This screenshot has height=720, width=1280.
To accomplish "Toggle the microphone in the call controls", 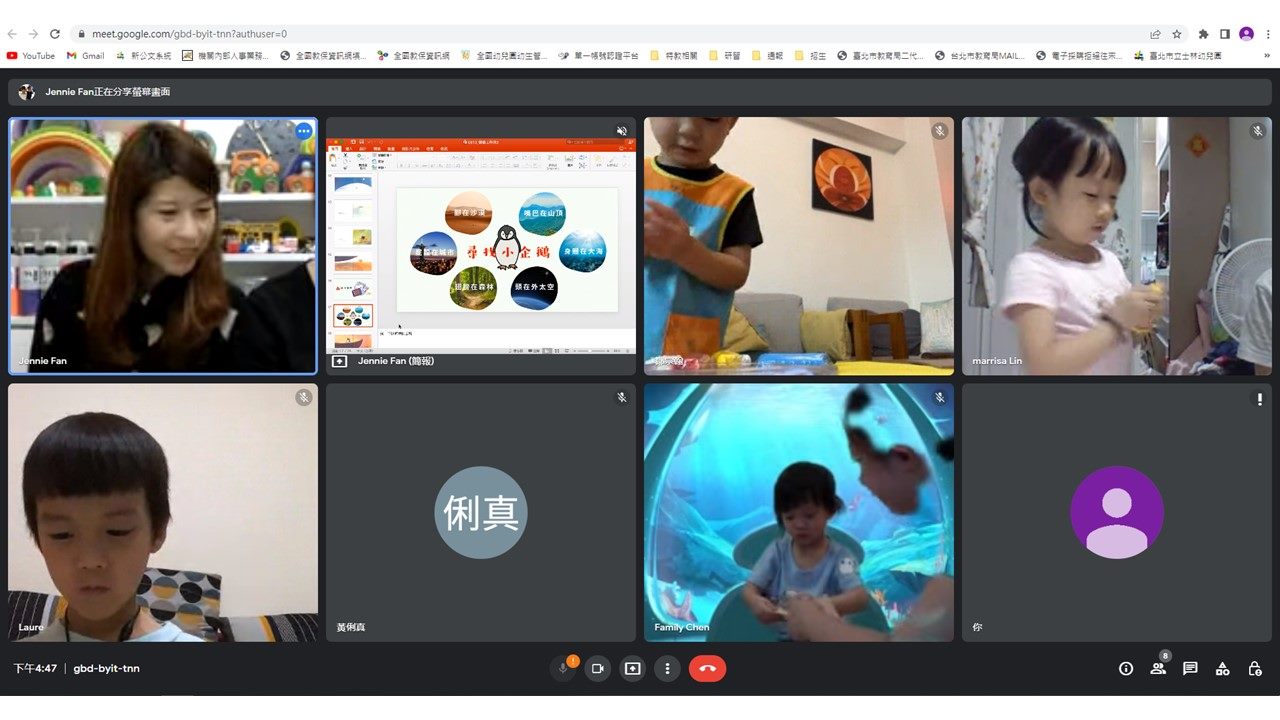I will pos(563,669).
